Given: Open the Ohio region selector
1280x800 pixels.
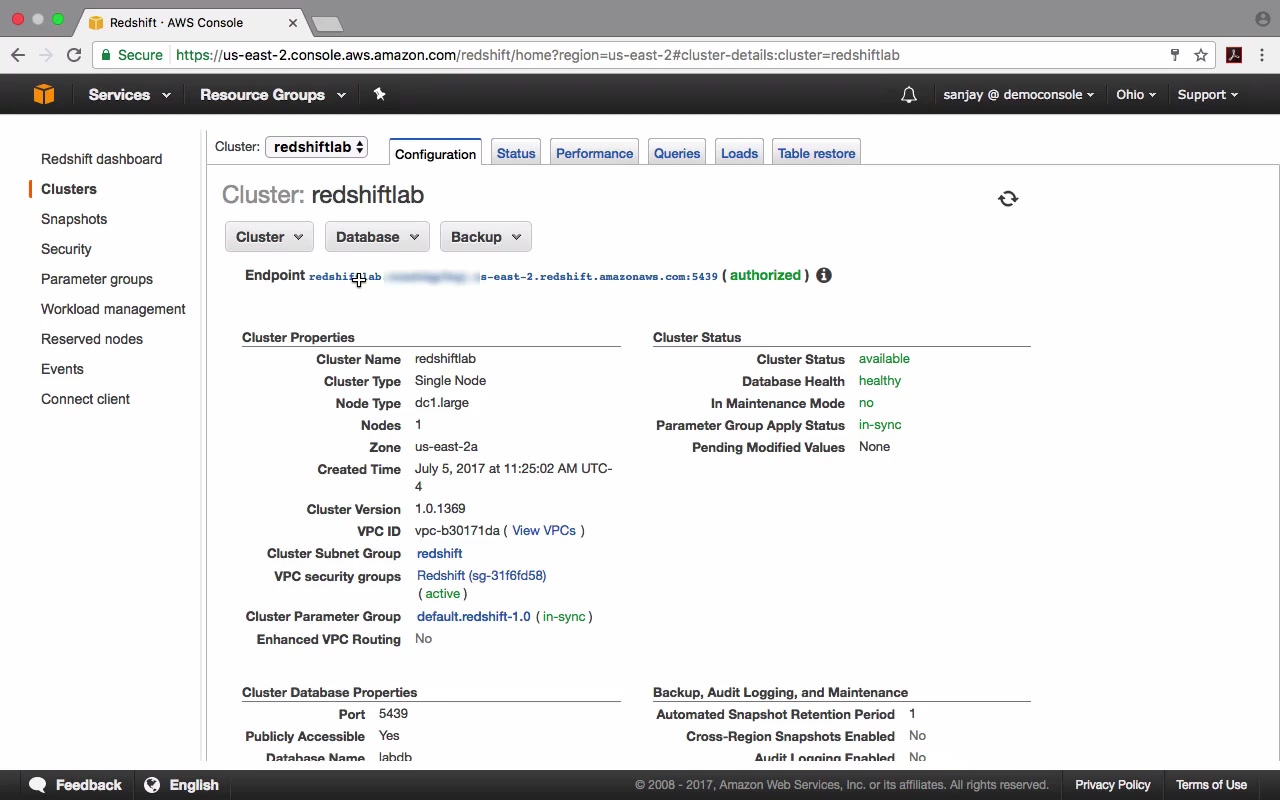Looking at the screenshot, I should coord(1136,95).
